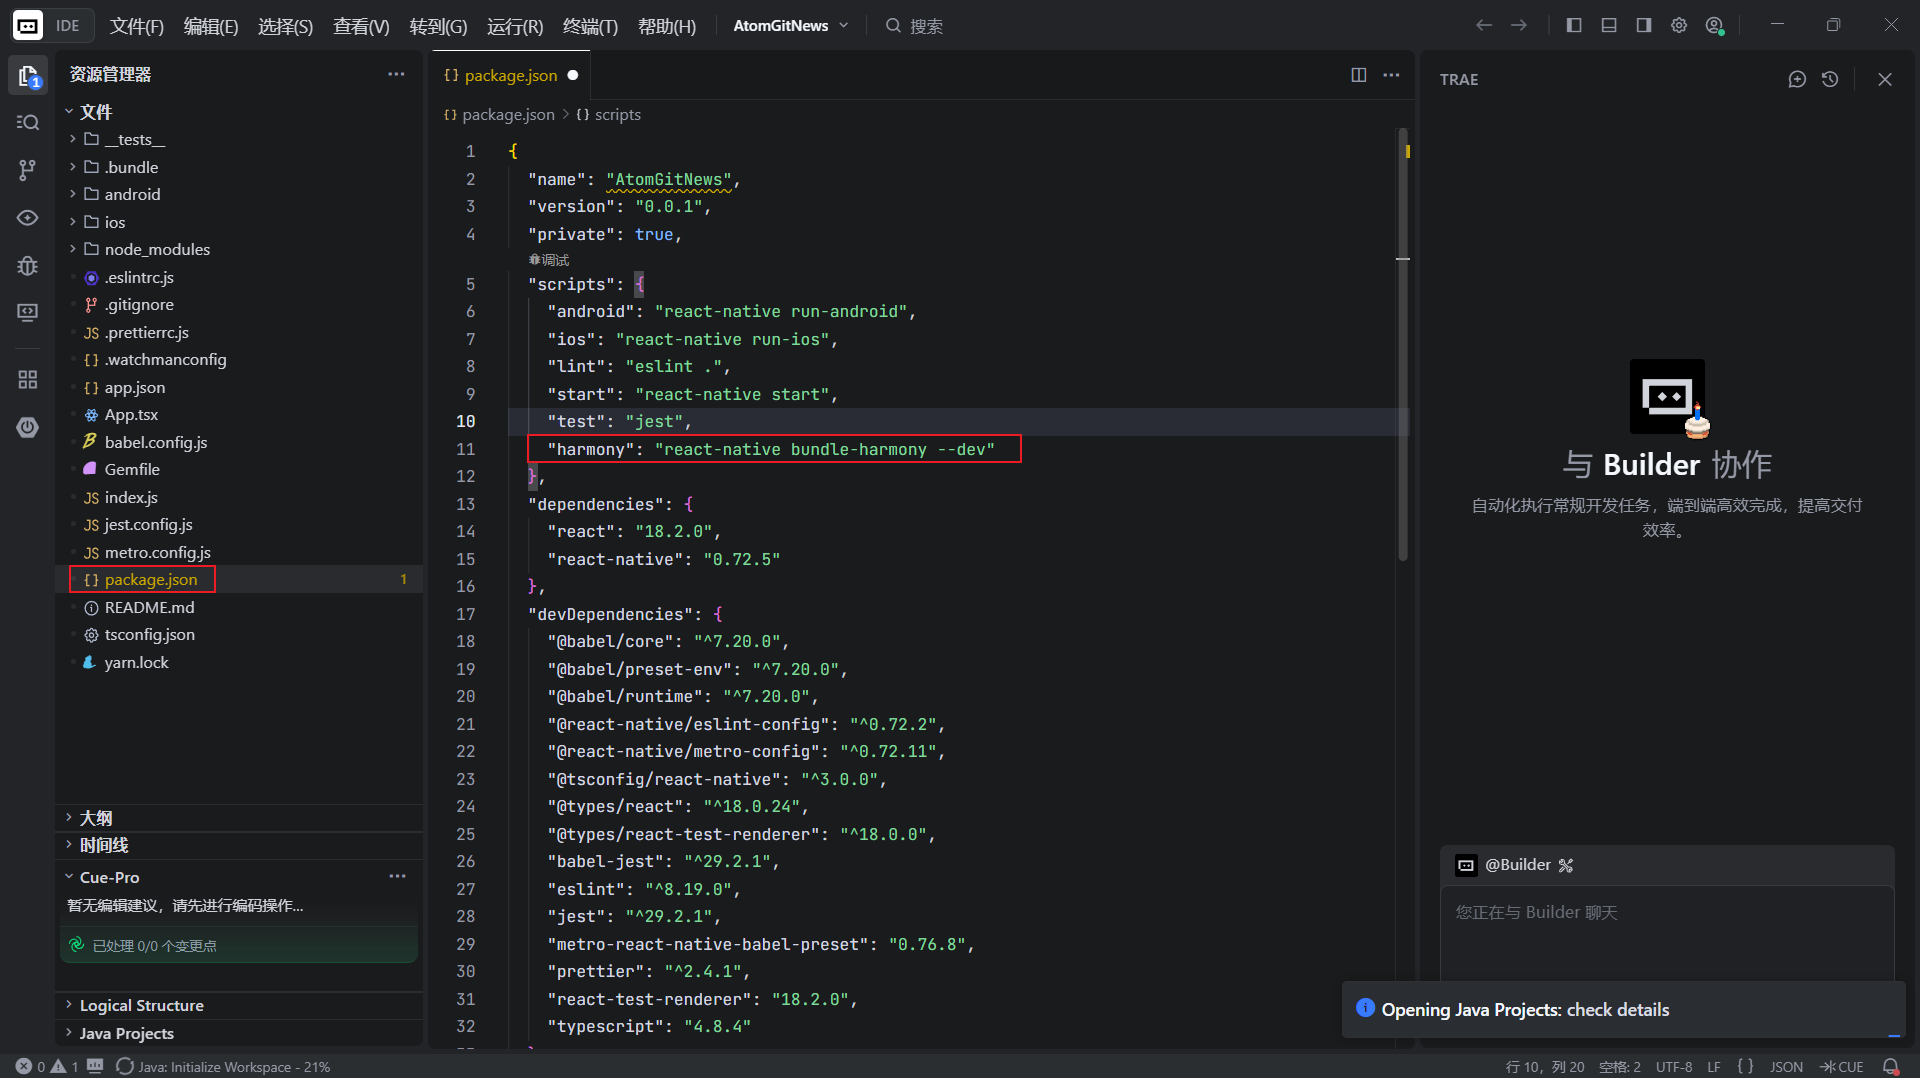
Task: Open the Source Control view icon
Action: pyautogui.click(x=28, y=170)
